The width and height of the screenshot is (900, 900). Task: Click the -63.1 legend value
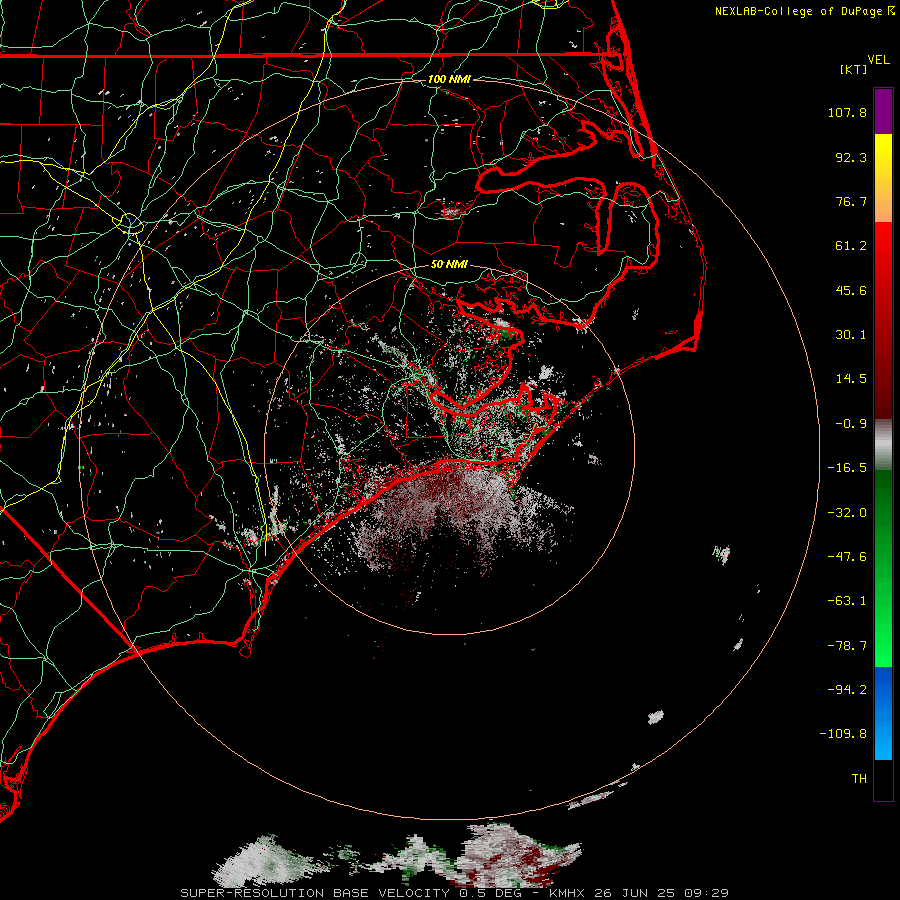[847, 601]
